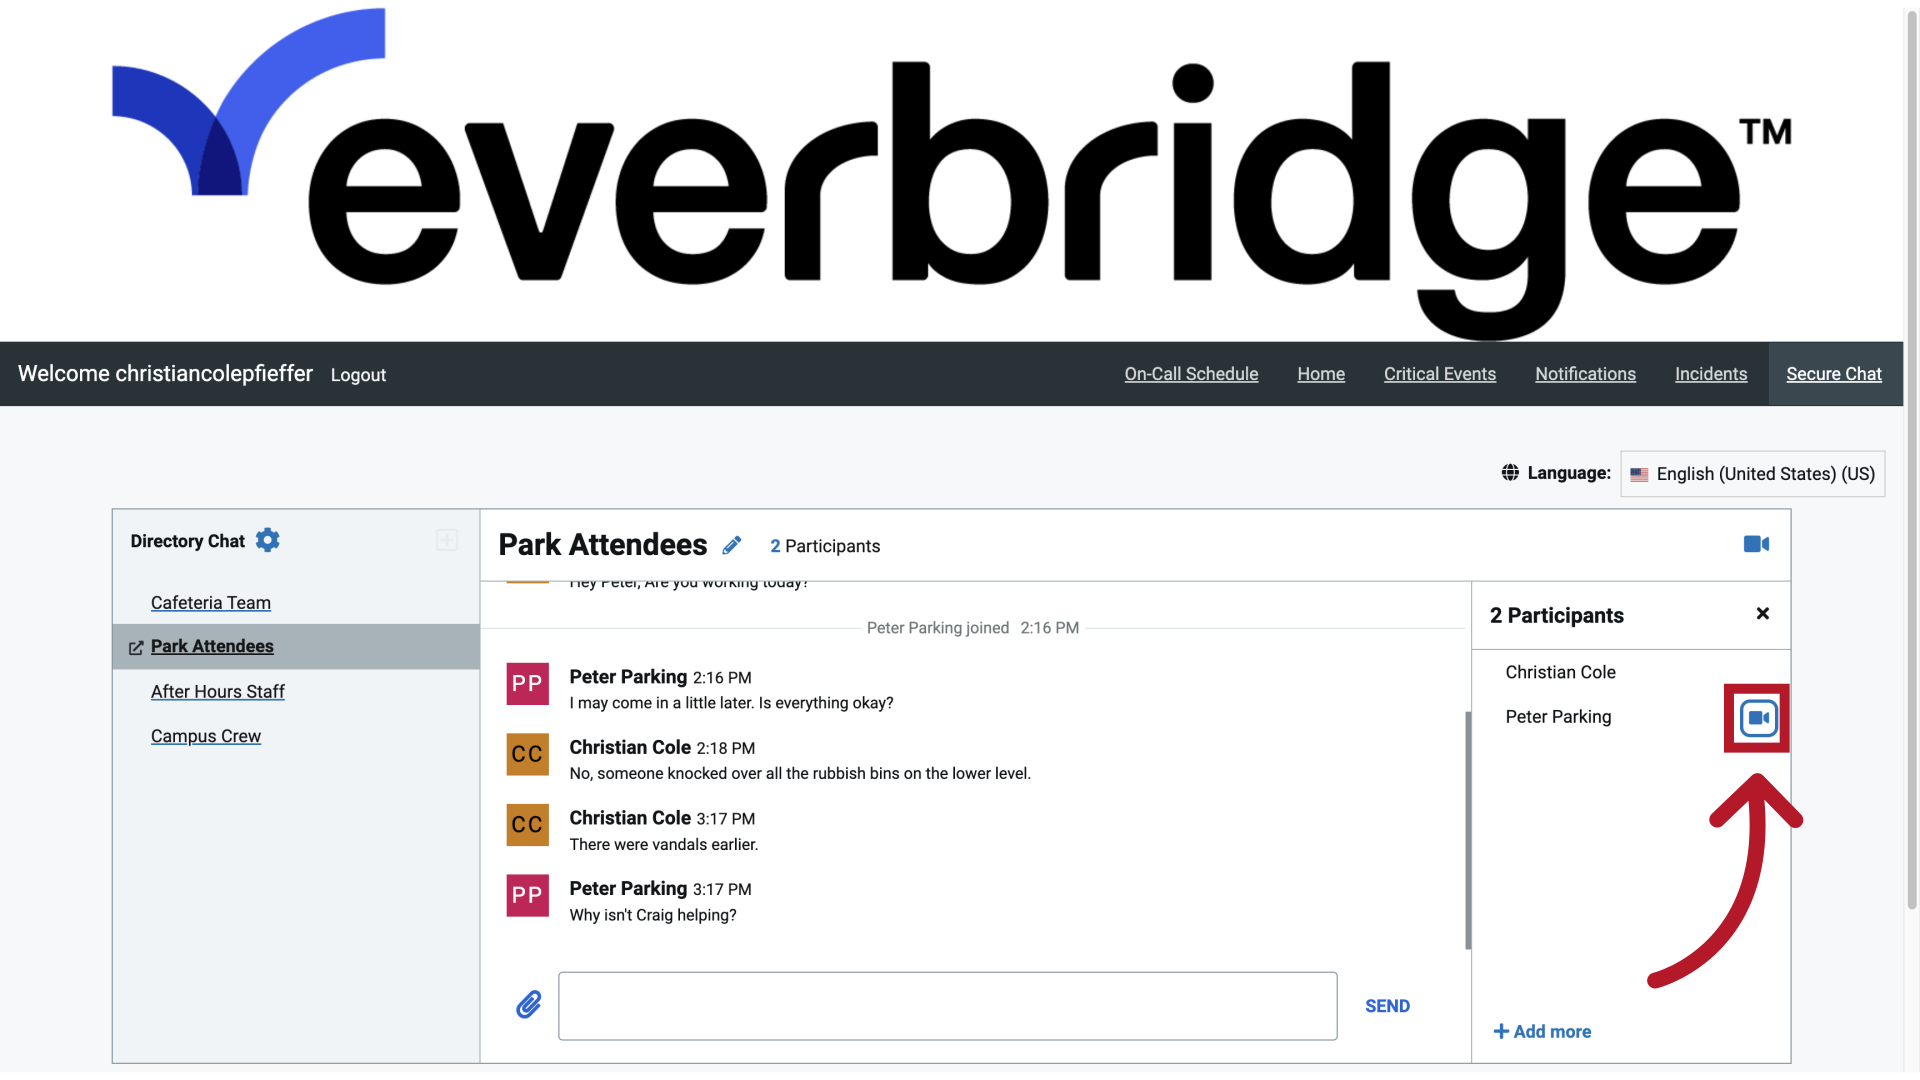Screen dimensions: 1920x1080
Task: Click the SEND button to send message
Action: click(1389, 1005)
